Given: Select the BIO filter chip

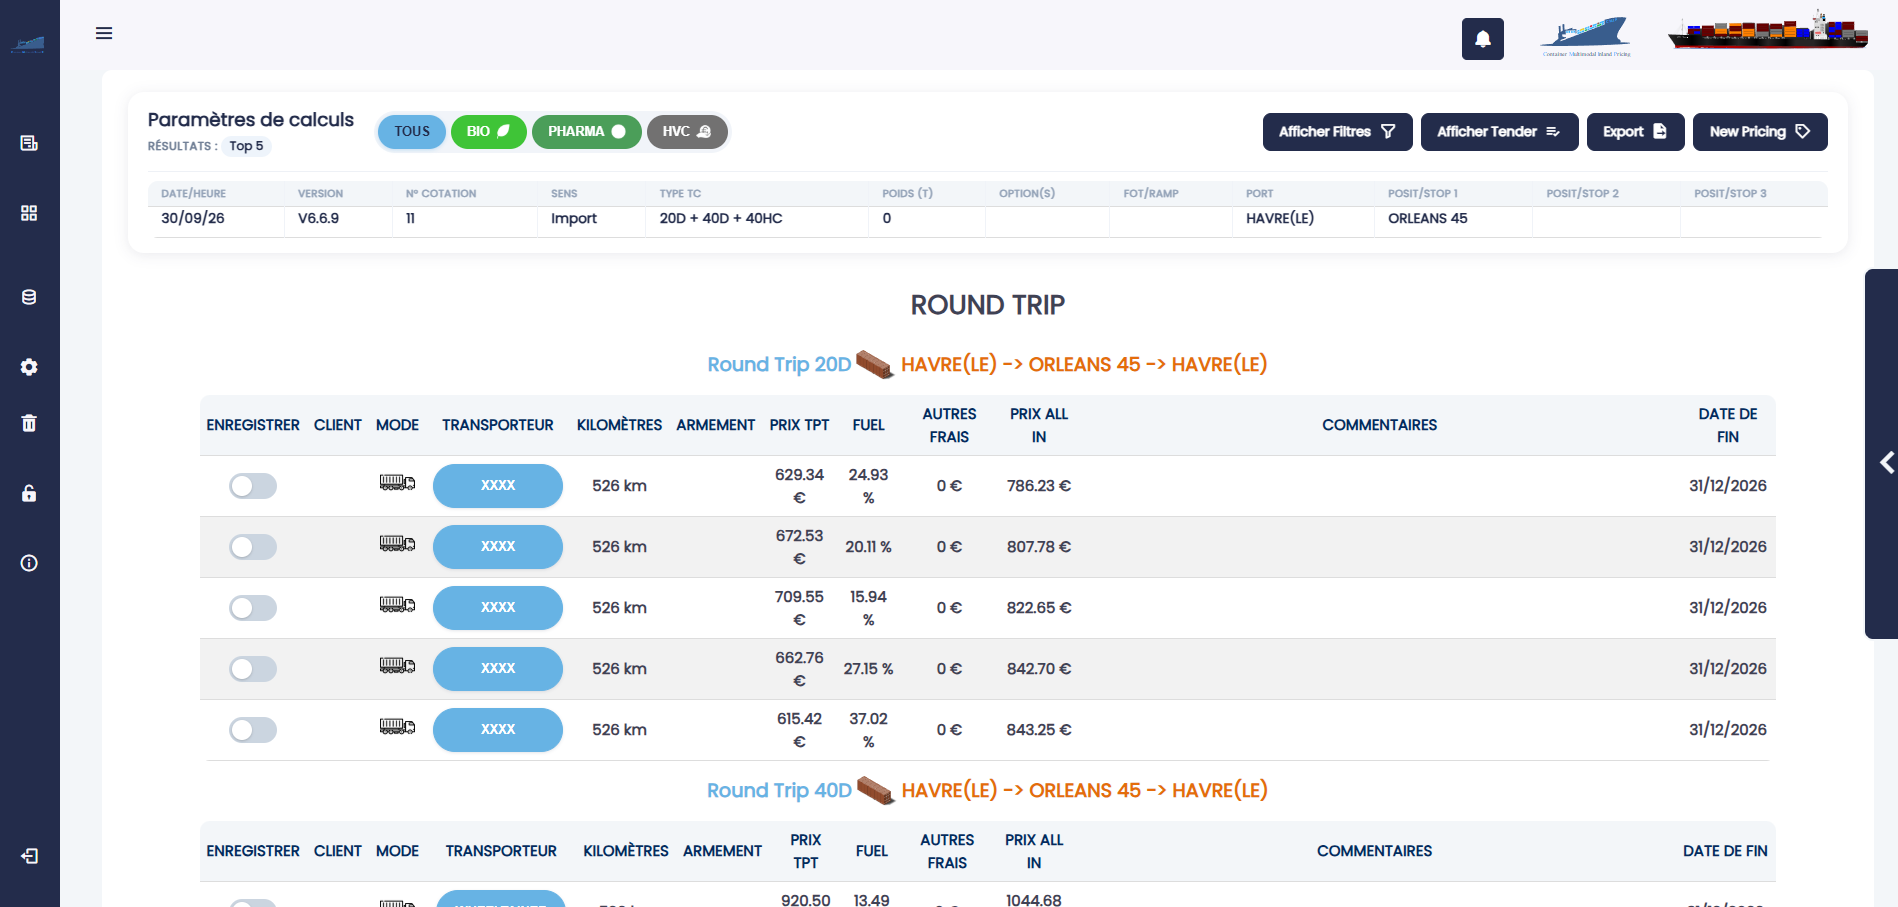Looking at the screenshot, I should [x=488, y=132].
